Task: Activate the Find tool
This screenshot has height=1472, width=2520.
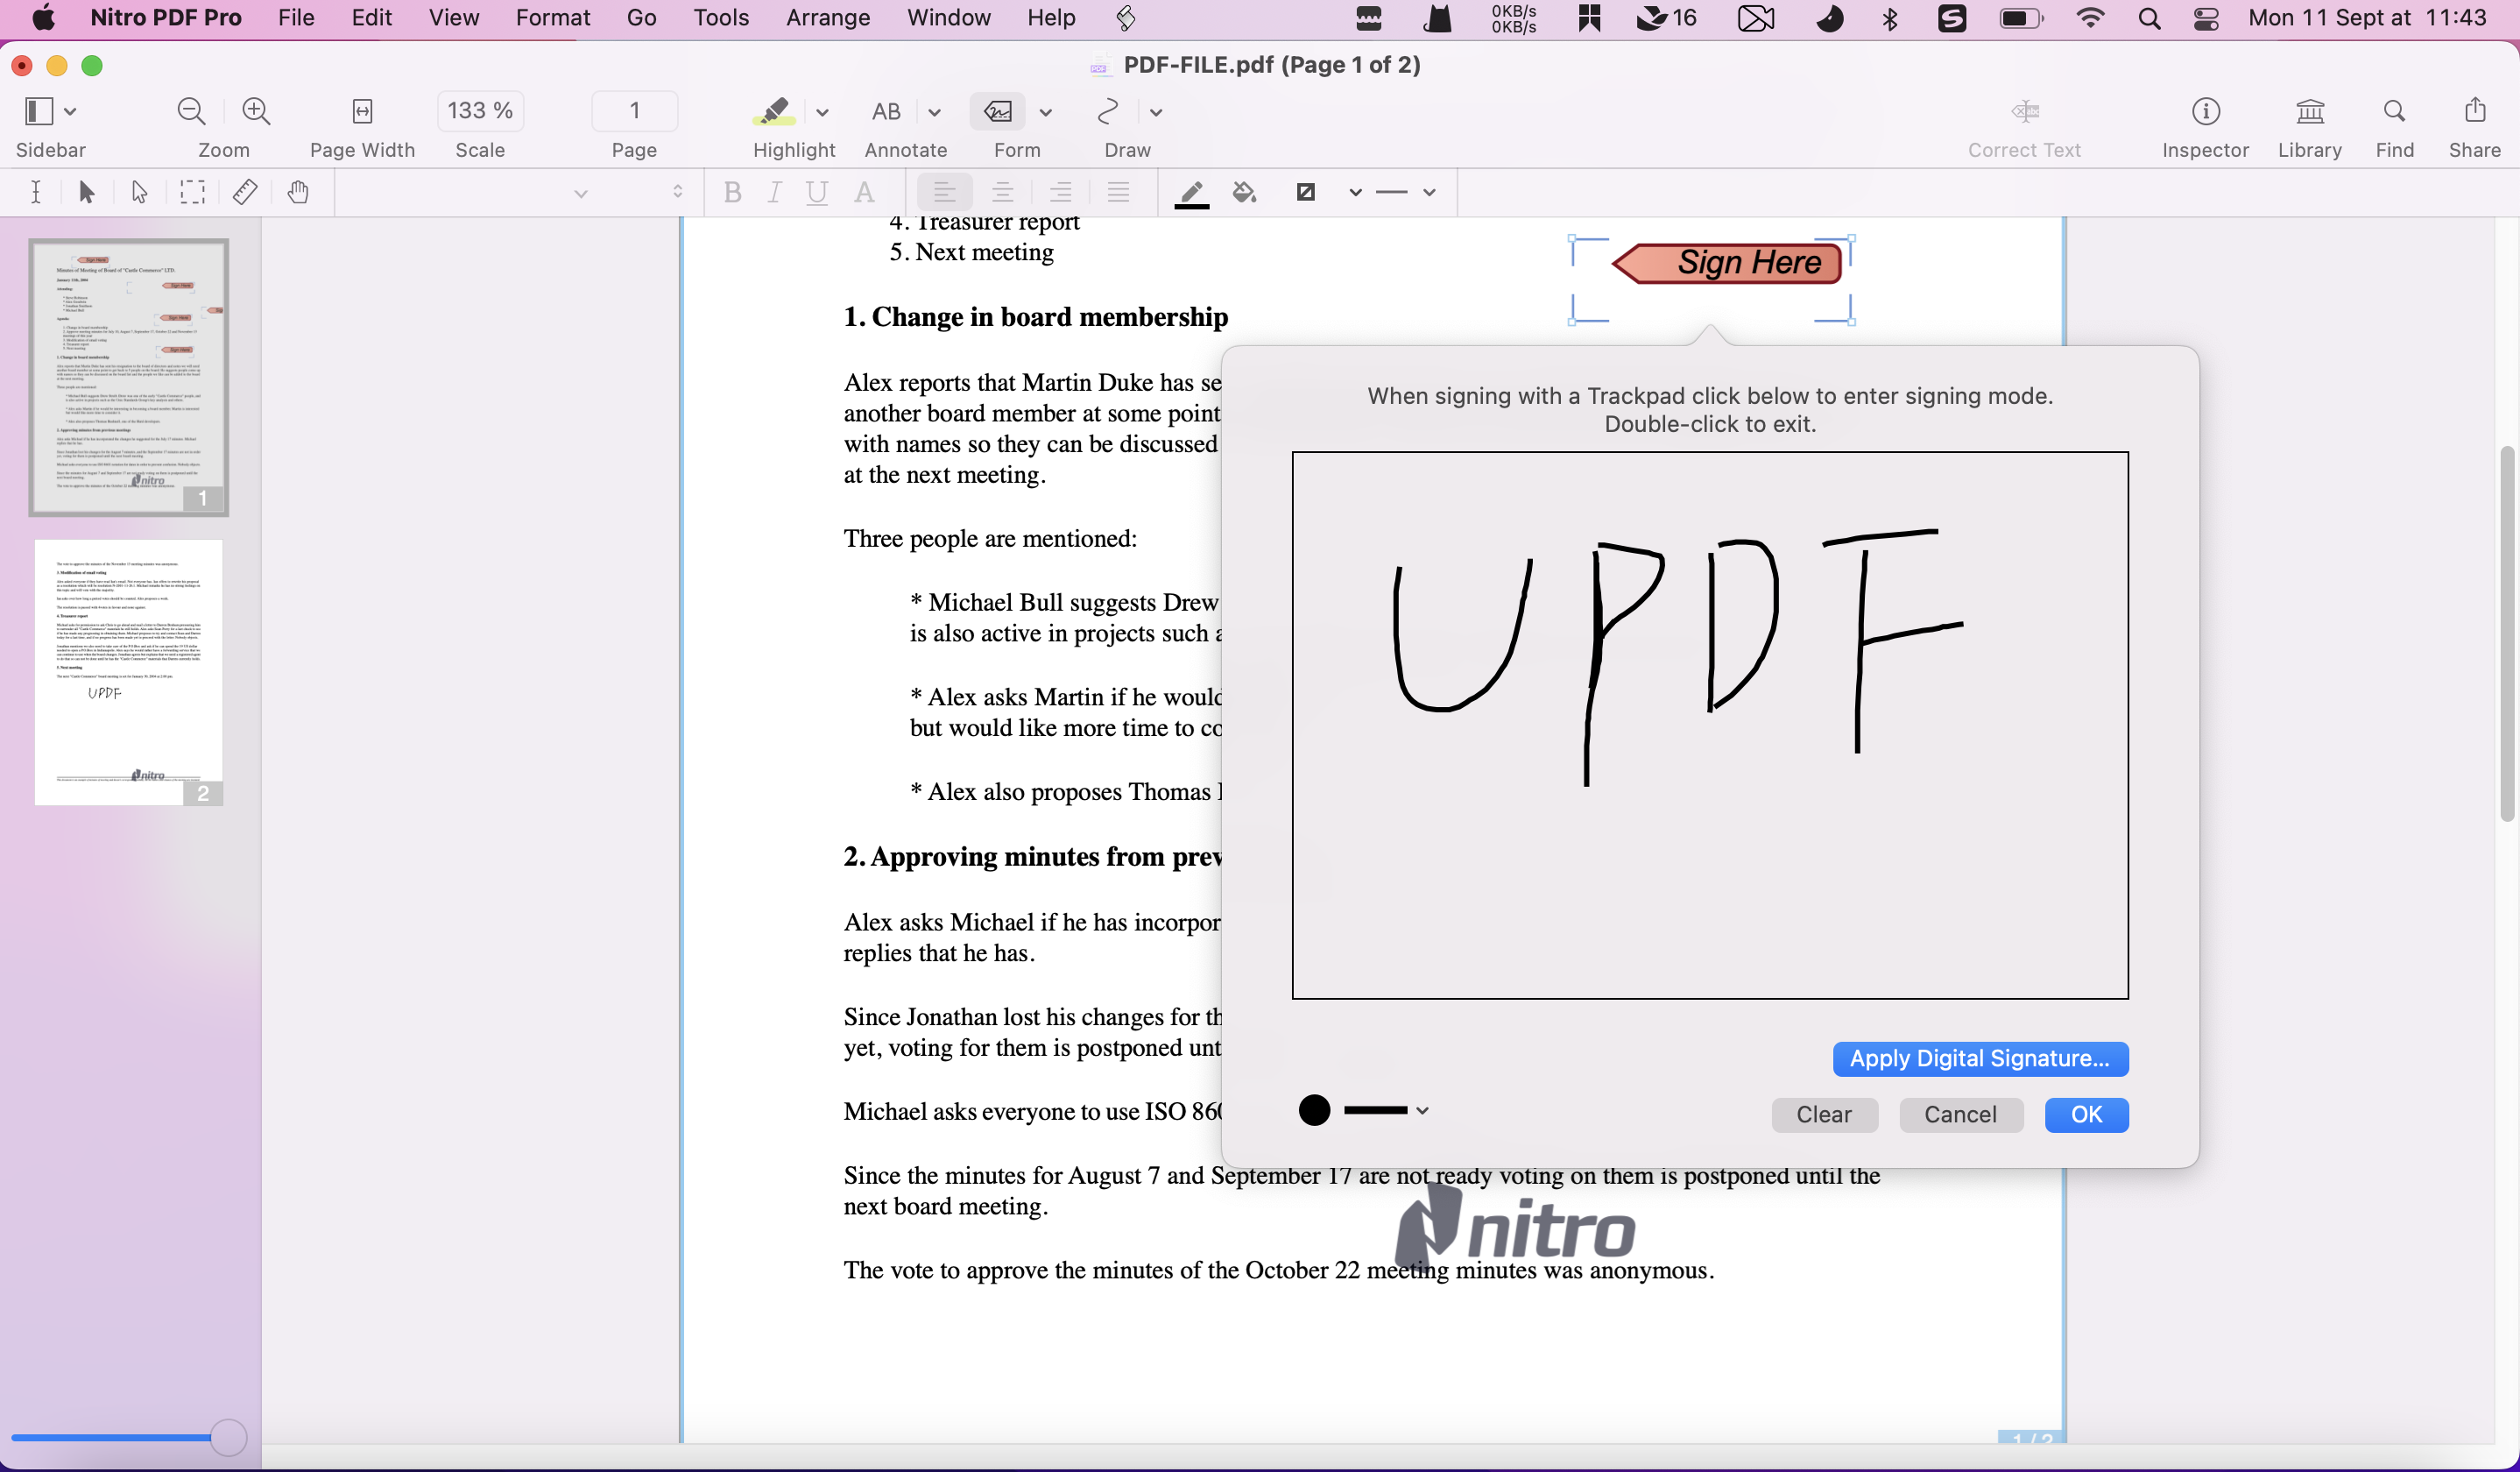Action: click(x=2395, y=125)
